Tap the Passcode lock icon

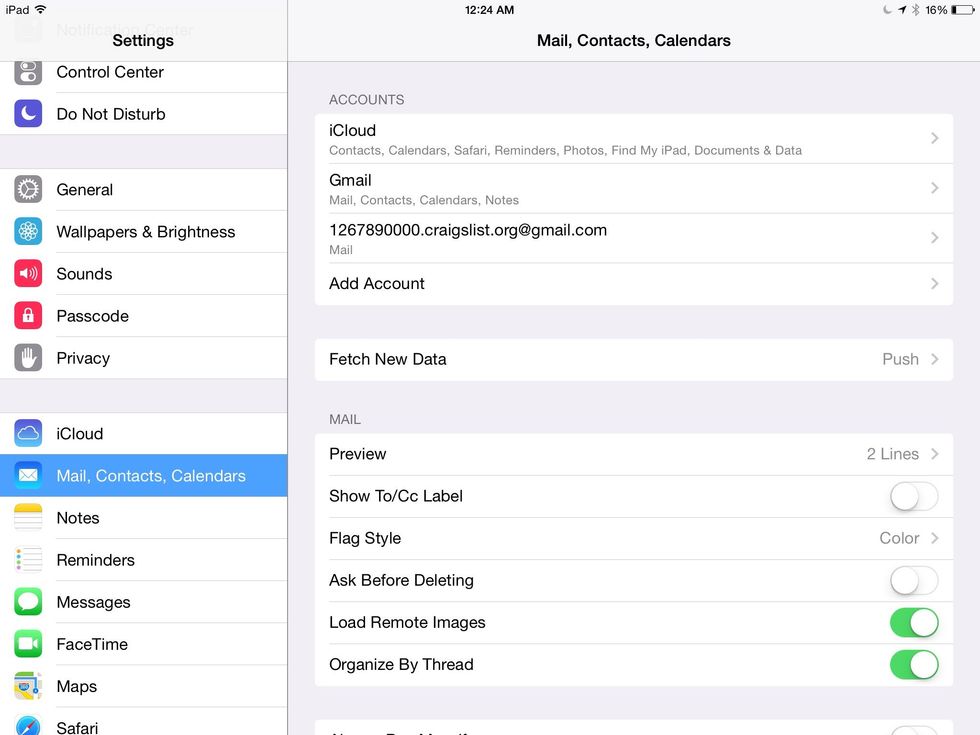pos(28,316)
